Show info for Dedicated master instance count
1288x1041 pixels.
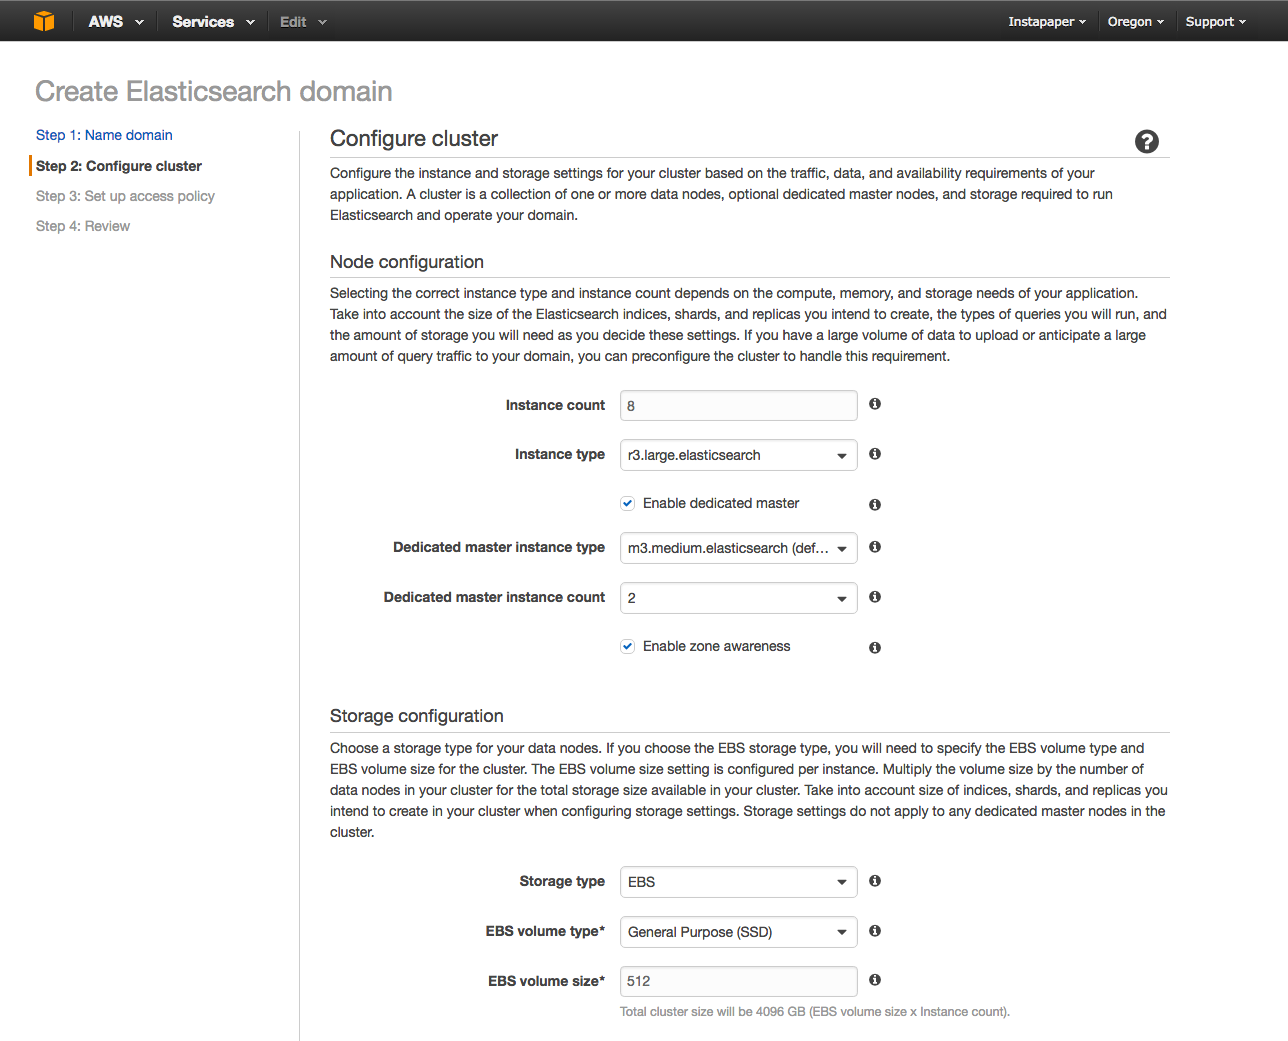[875, 597]
